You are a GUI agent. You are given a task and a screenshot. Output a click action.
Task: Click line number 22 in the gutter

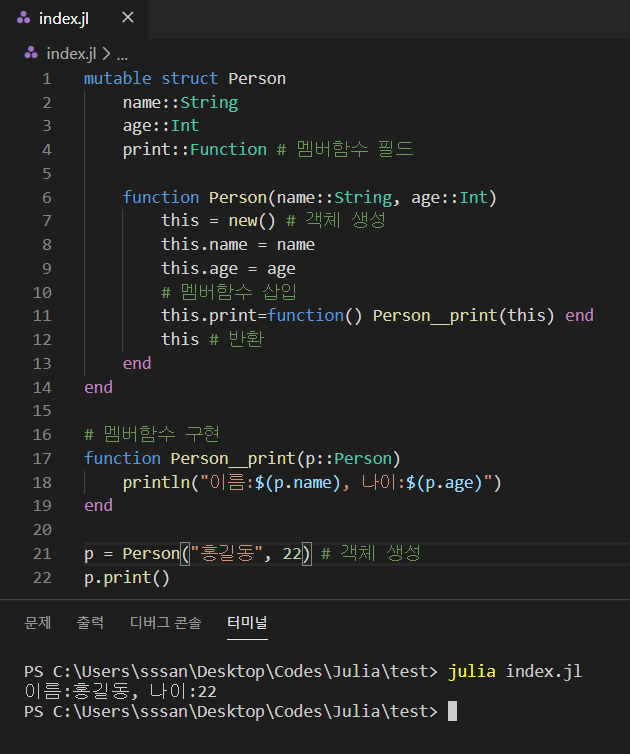[42, 577]
